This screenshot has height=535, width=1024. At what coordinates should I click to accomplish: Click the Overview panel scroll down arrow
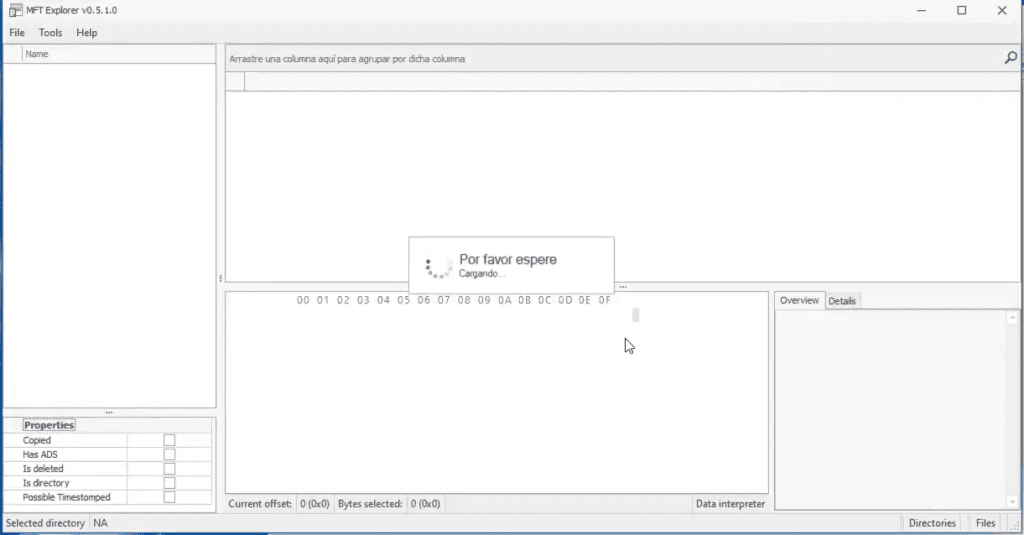tap(1012, 502)
